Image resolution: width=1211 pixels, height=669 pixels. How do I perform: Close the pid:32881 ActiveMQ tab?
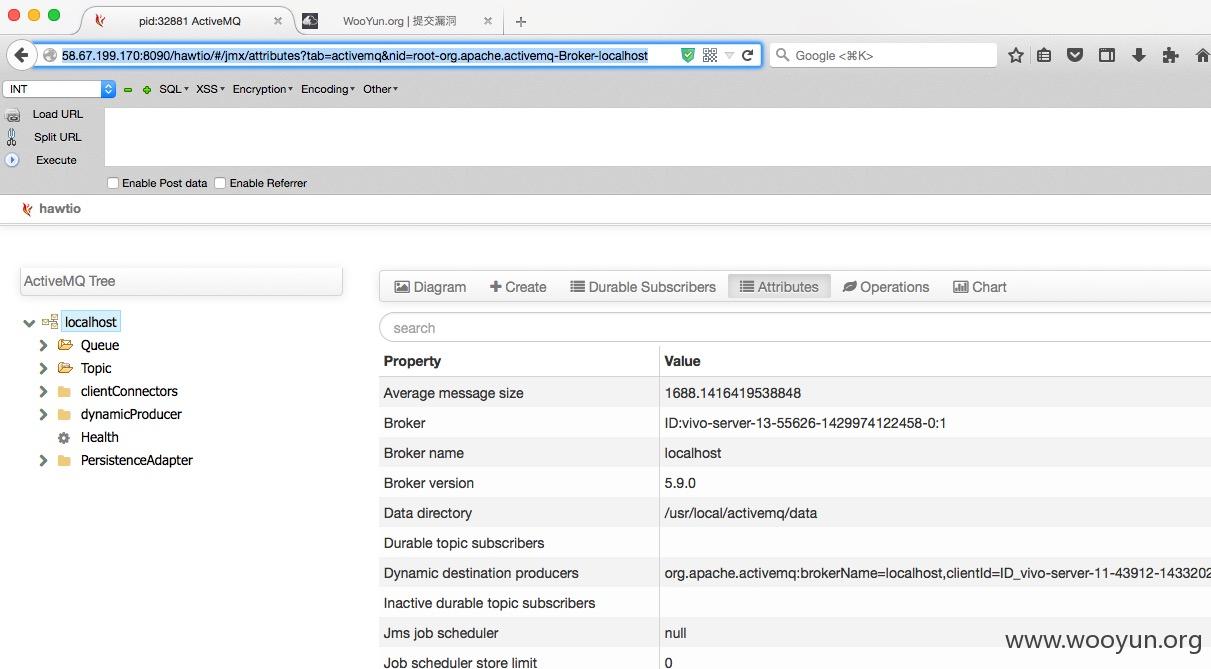click(277, 21)
